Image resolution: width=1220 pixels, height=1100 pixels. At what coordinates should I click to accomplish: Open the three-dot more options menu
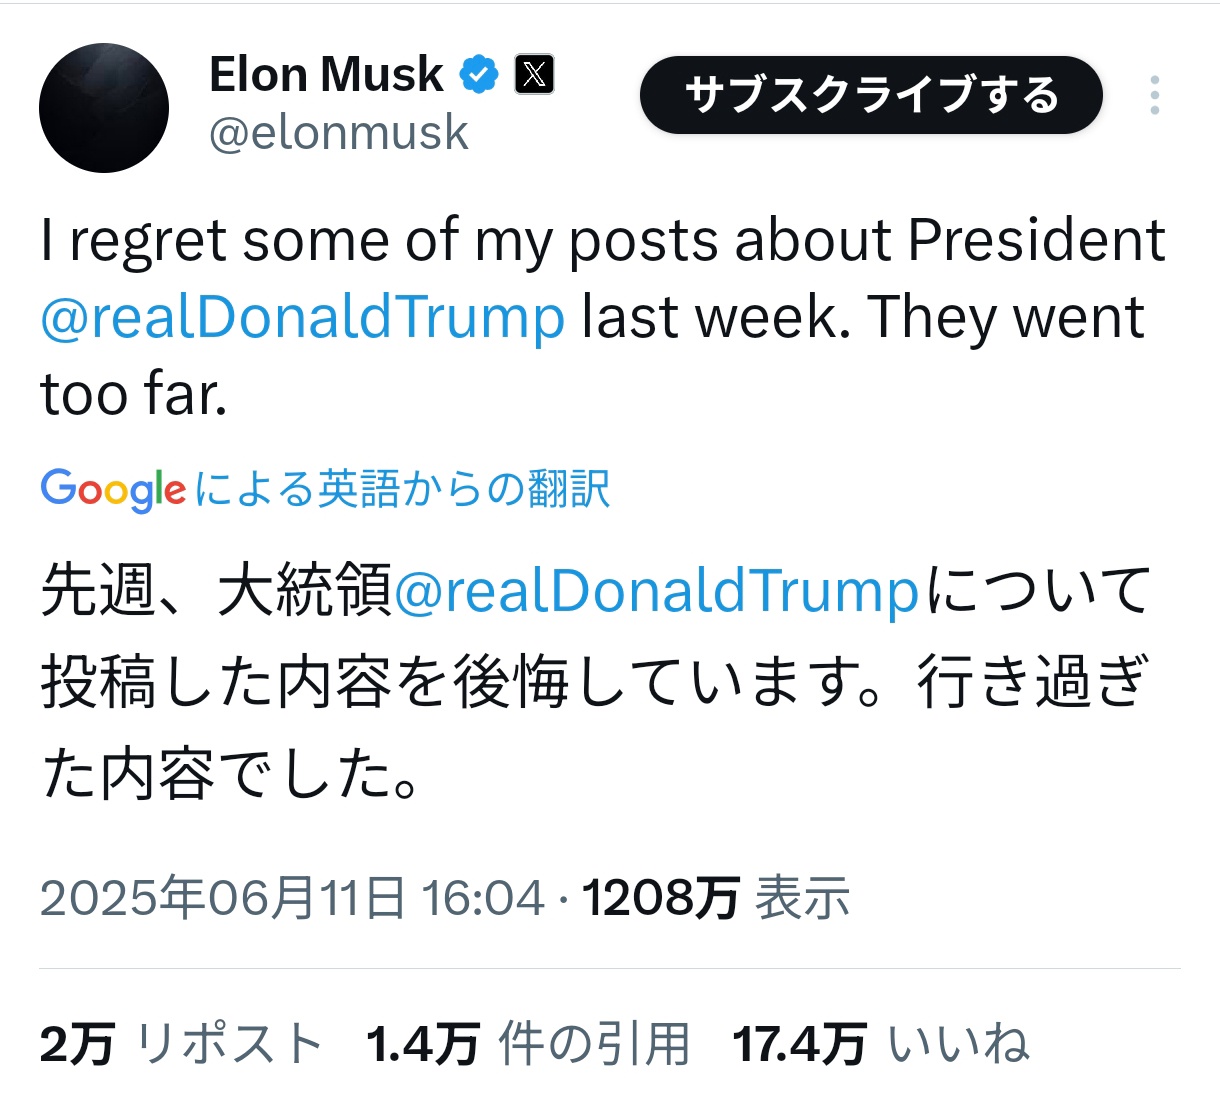tap(1155, 96)
